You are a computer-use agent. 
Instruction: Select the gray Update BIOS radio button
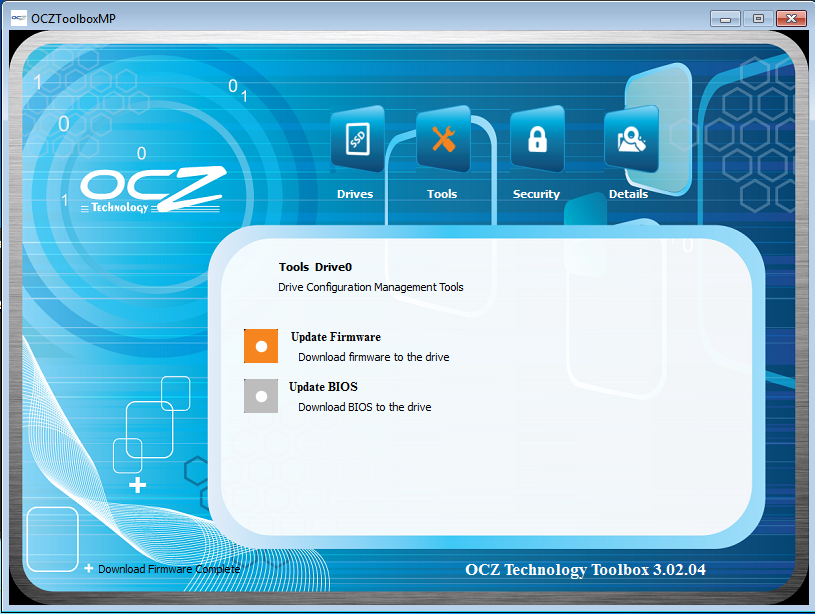point(261,396)
